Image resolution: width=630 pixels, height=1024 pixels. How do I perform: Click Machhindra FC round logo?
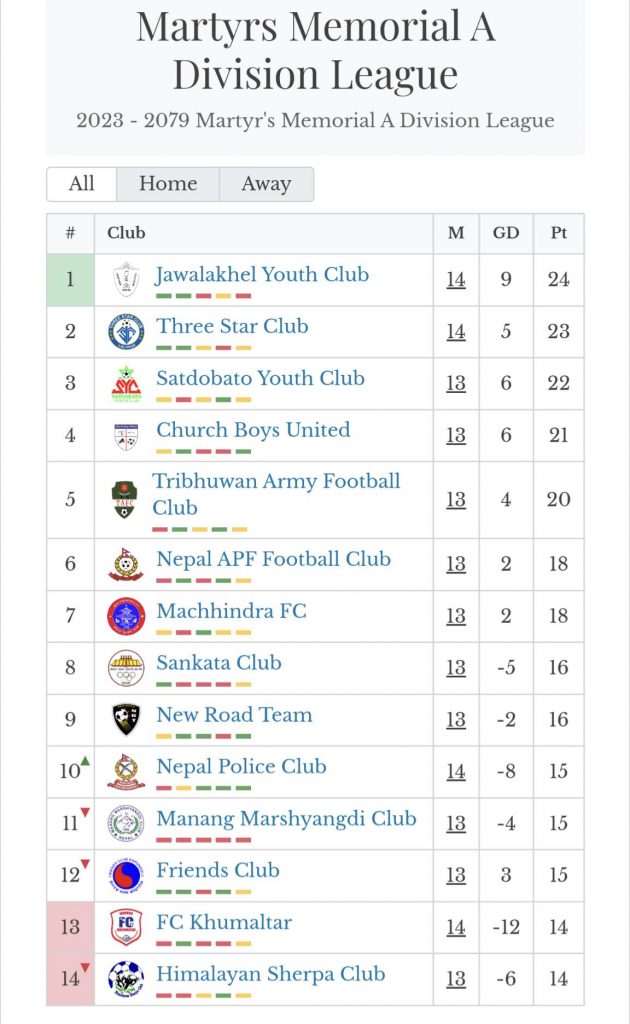(x=126, y=616)
